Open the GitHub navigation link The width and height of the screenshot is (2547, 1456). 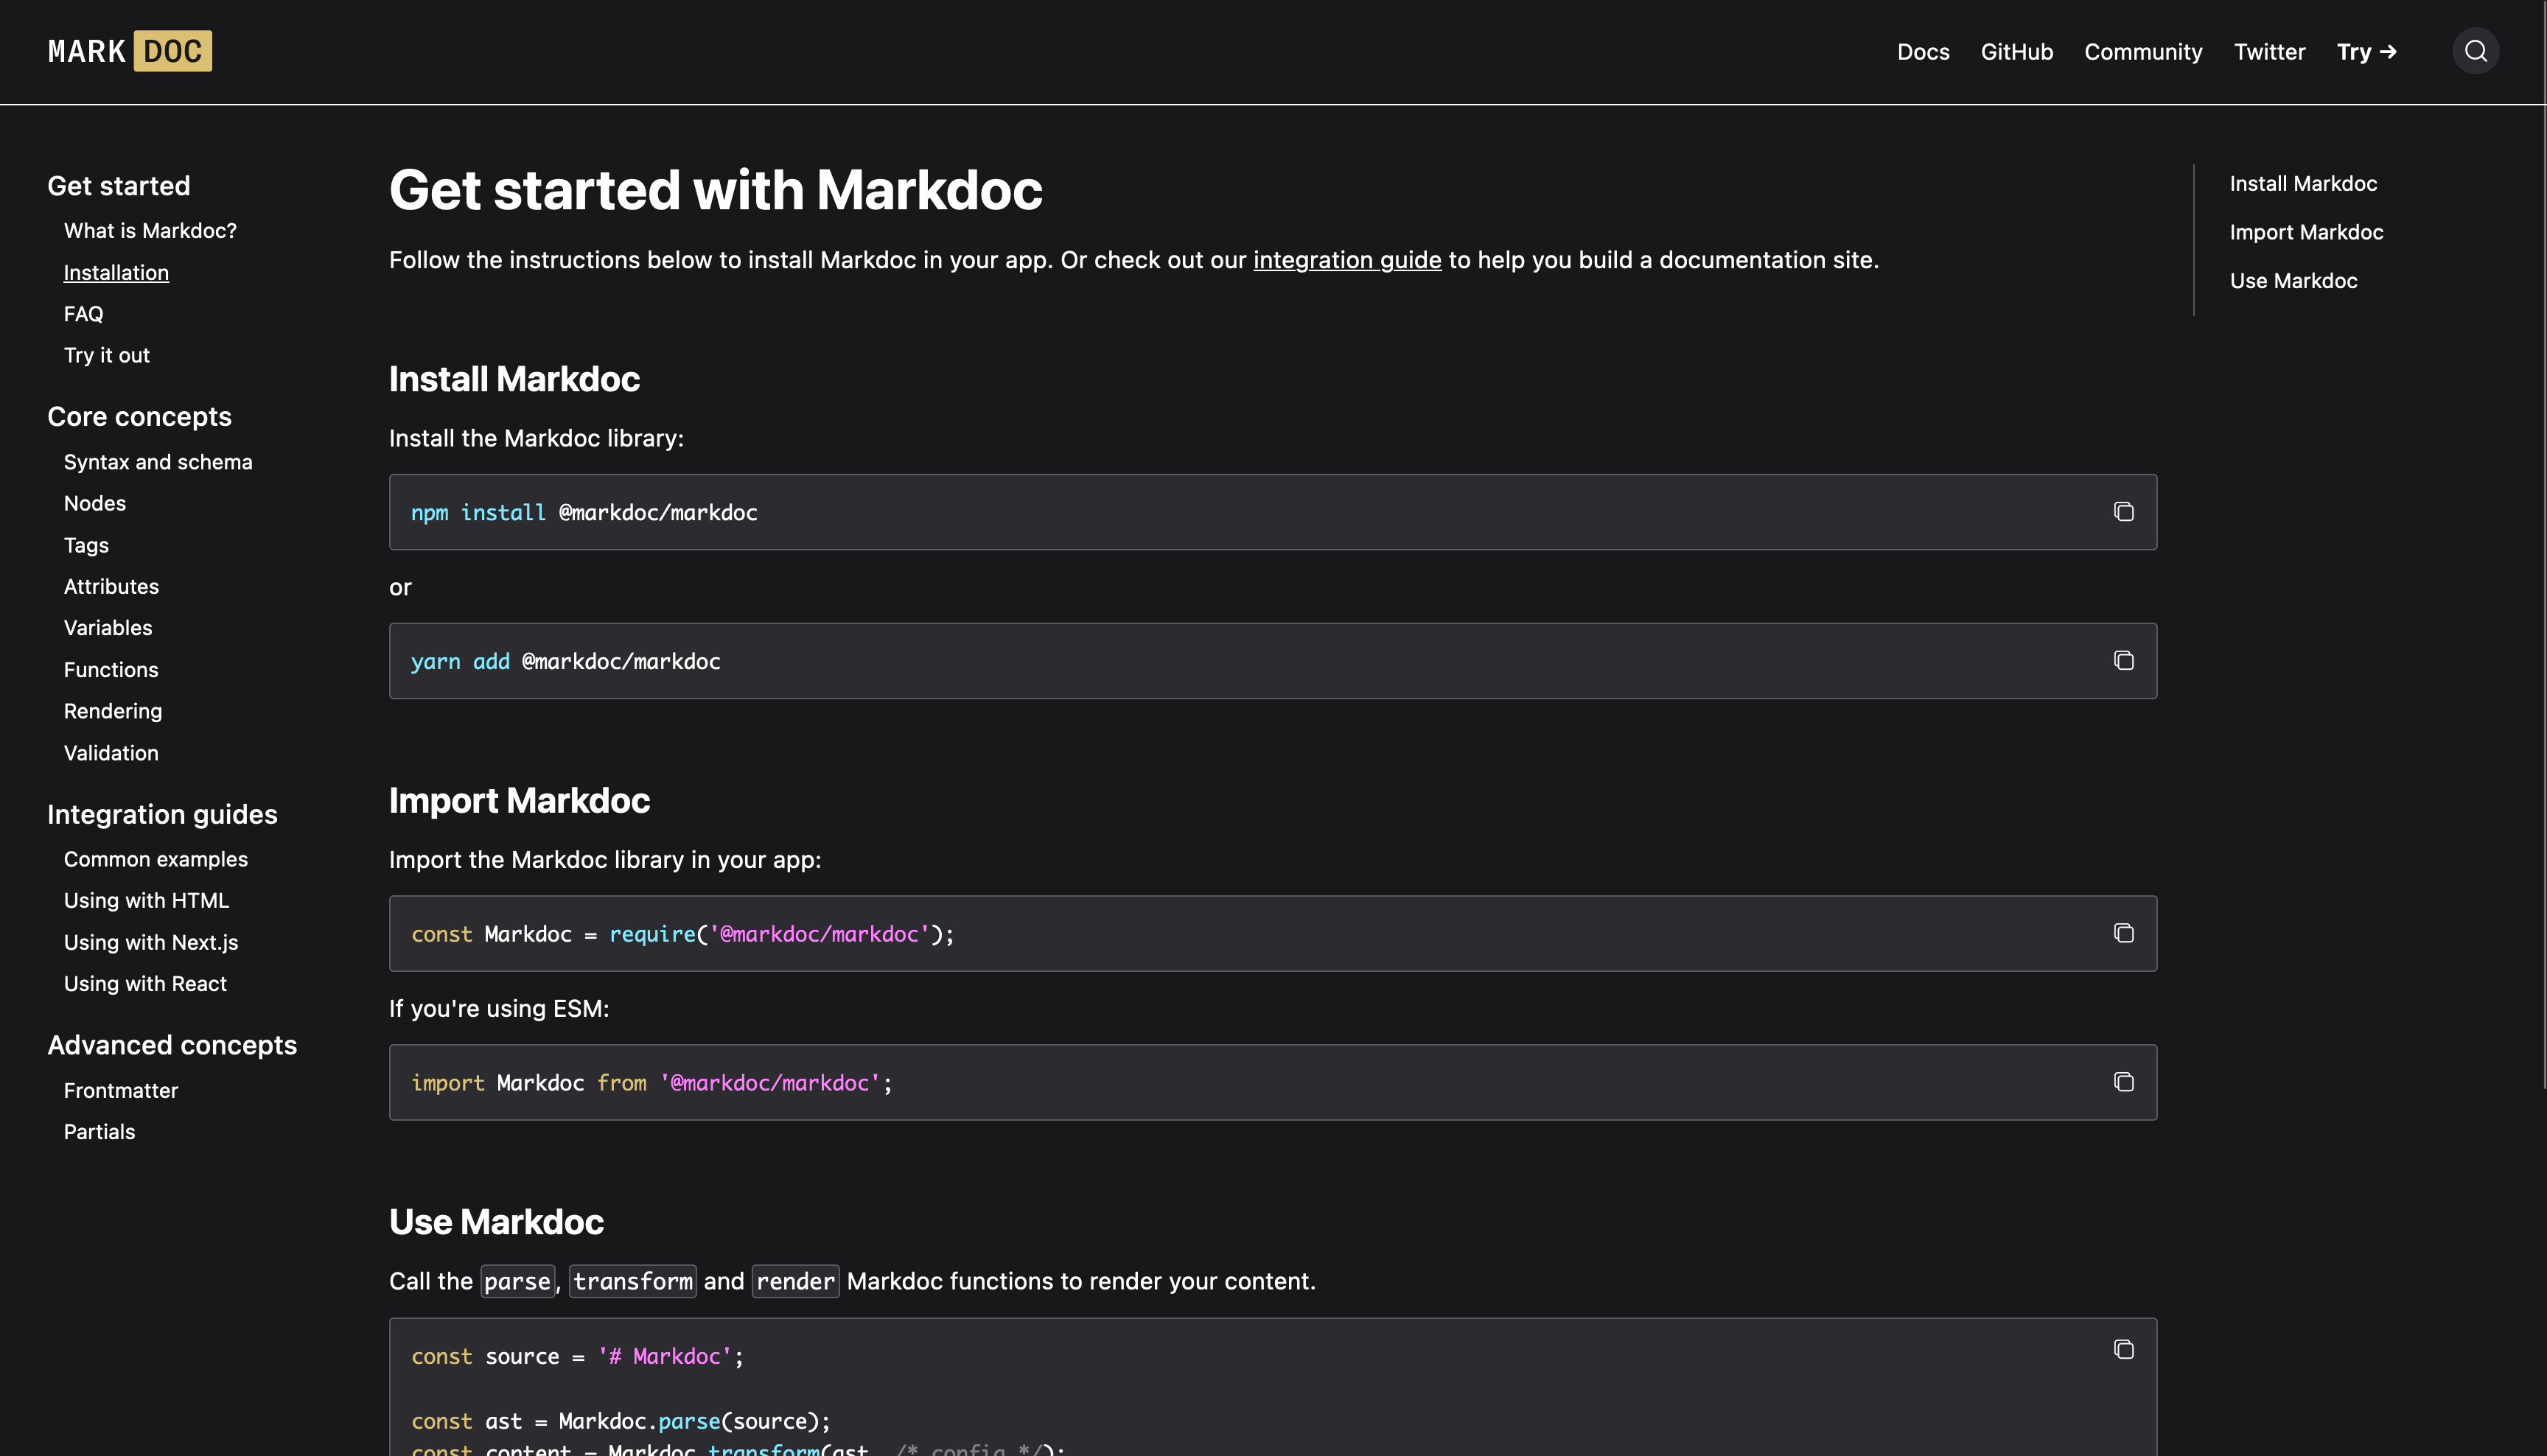click(2016, 52)
